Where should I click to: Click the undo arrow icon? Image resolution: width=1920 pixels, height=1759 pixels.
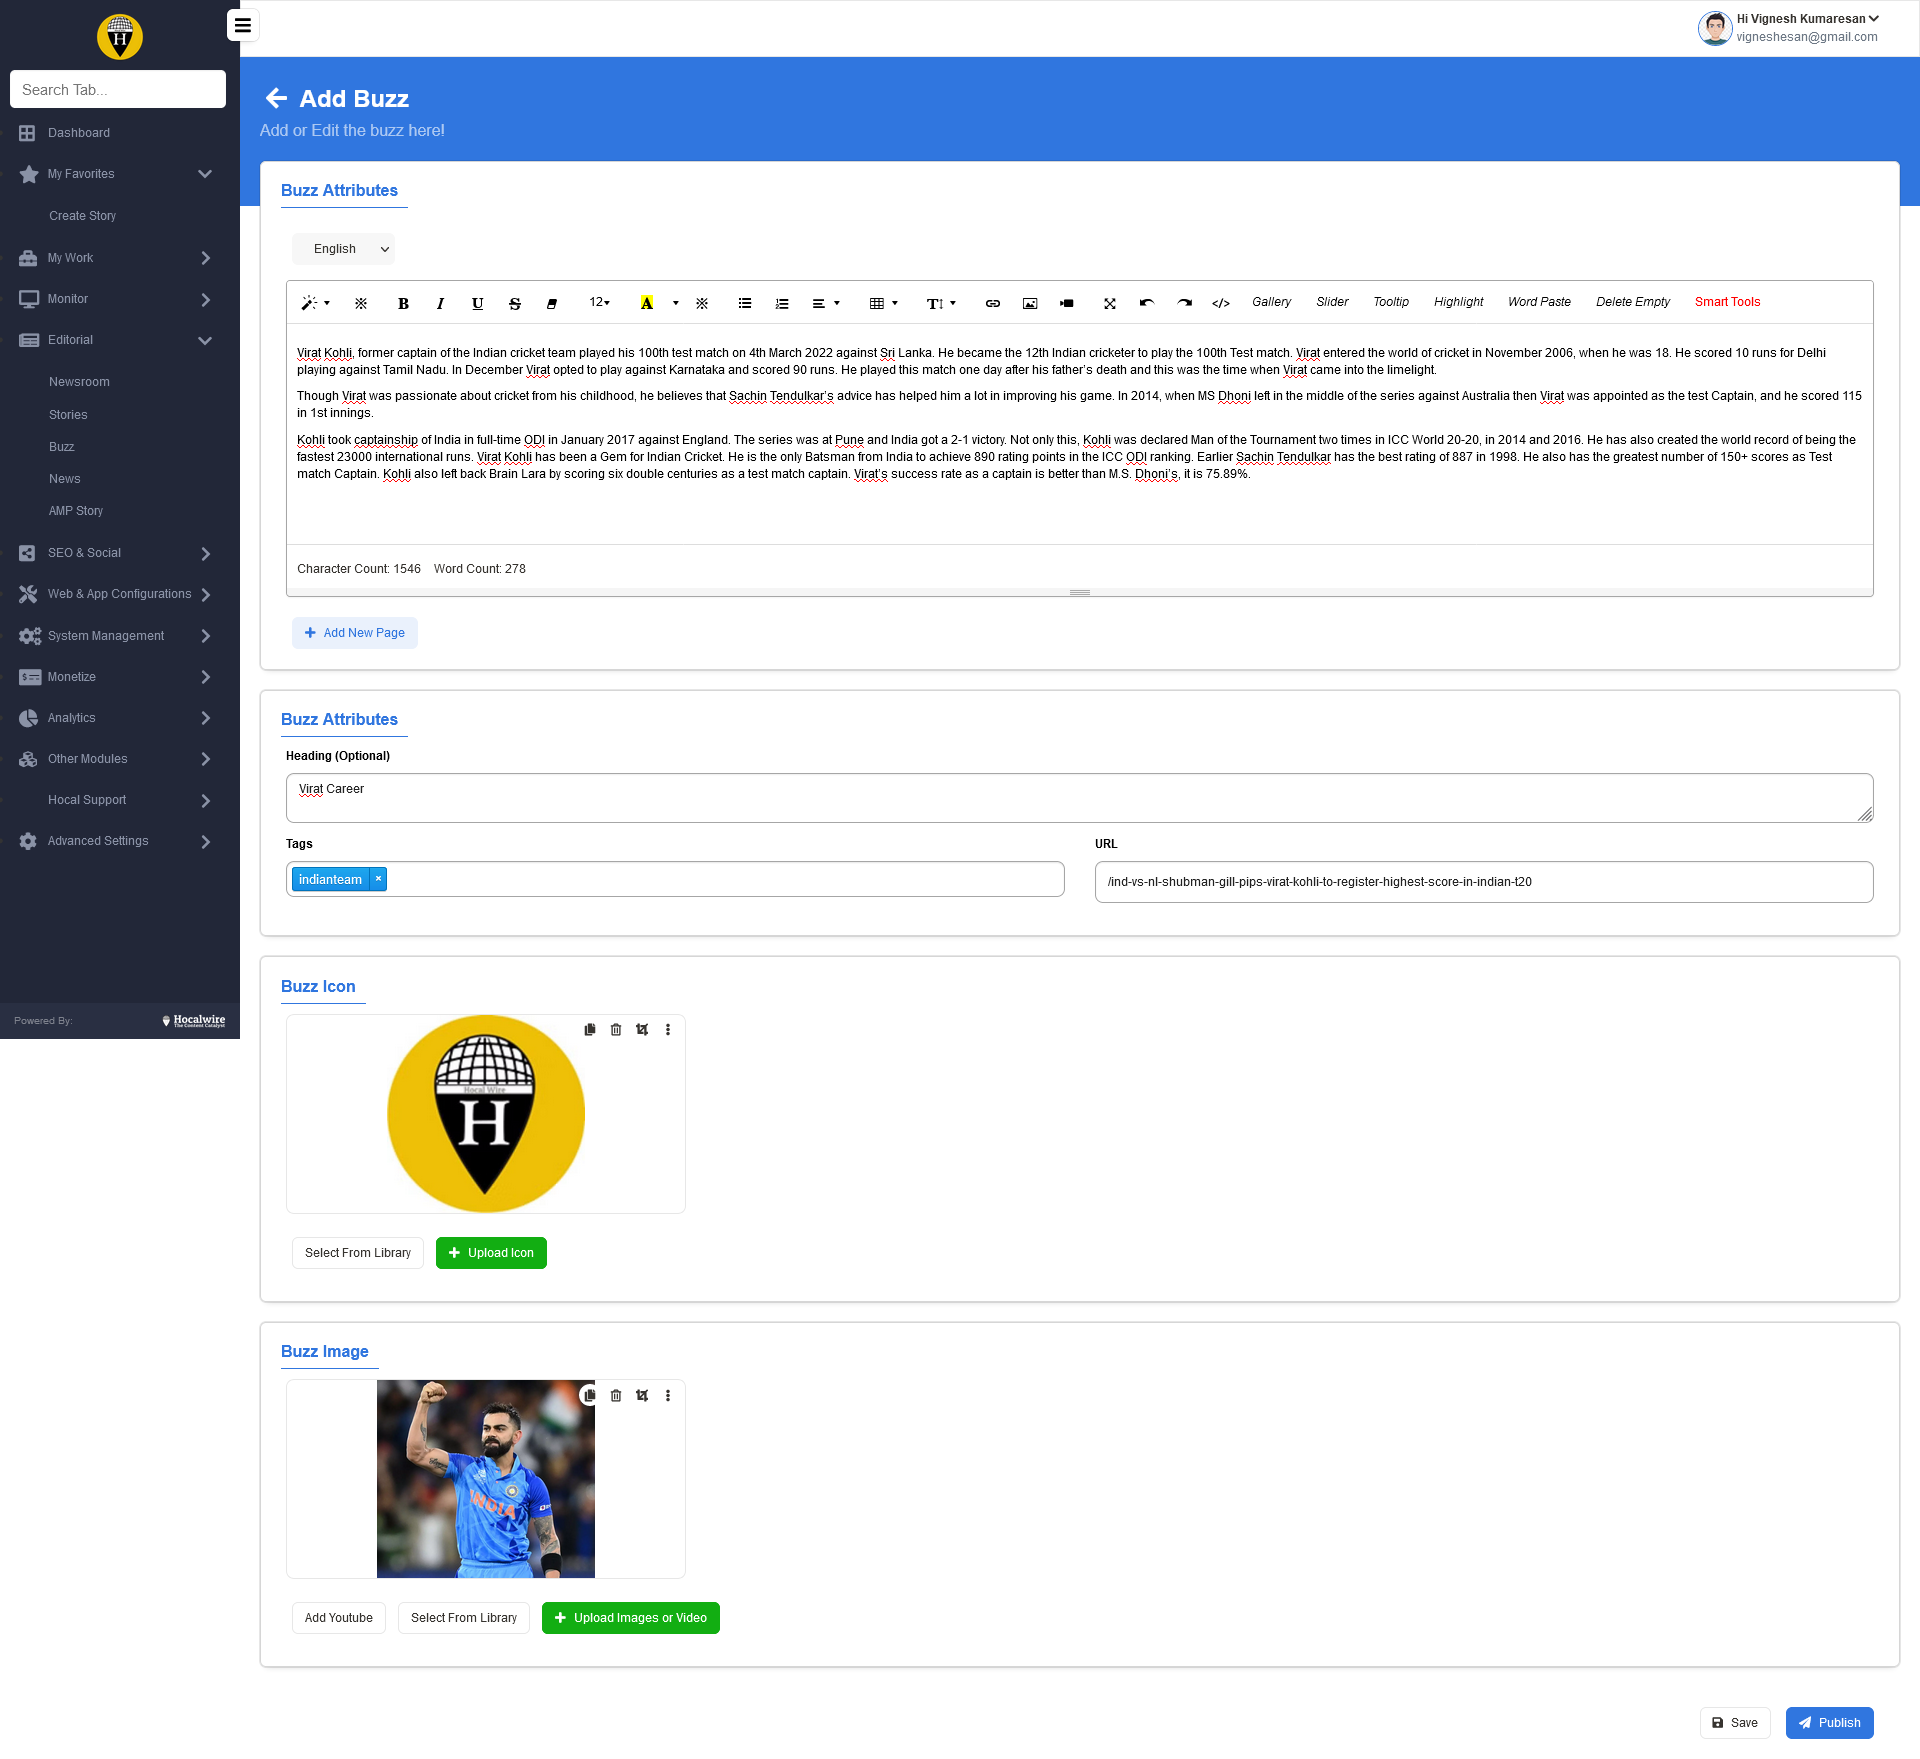(1146, 303)
